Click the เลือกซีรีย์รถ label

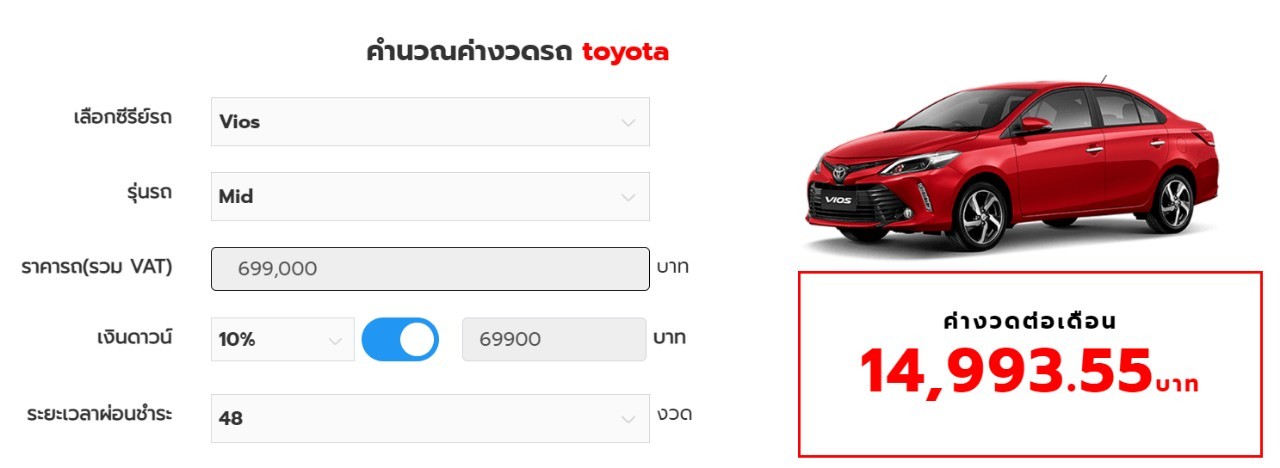point(123,117)
